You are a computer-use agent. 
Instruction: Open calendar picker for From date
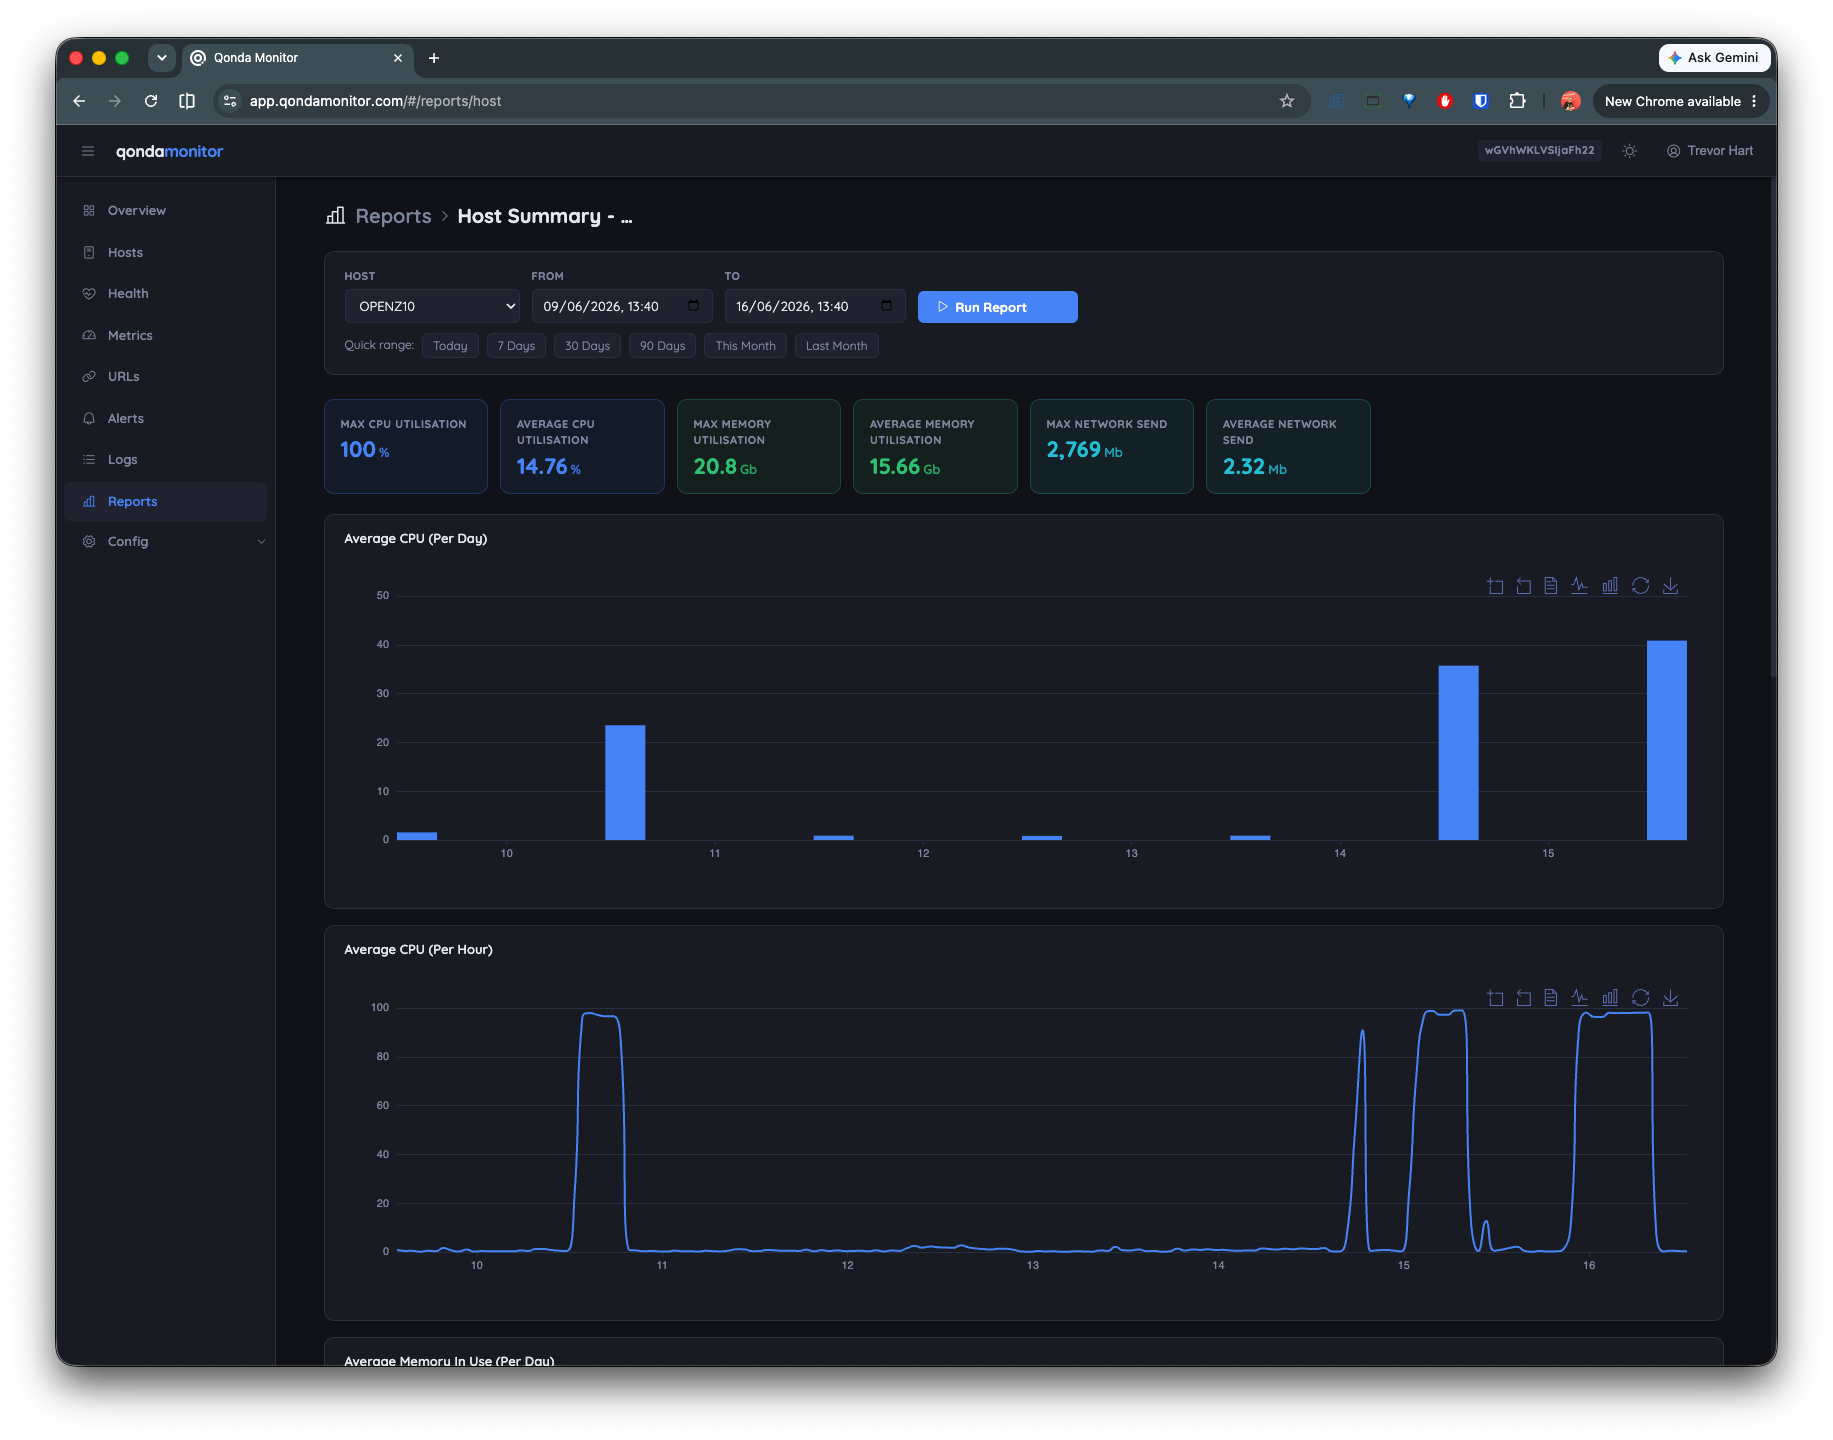(694, 306)
